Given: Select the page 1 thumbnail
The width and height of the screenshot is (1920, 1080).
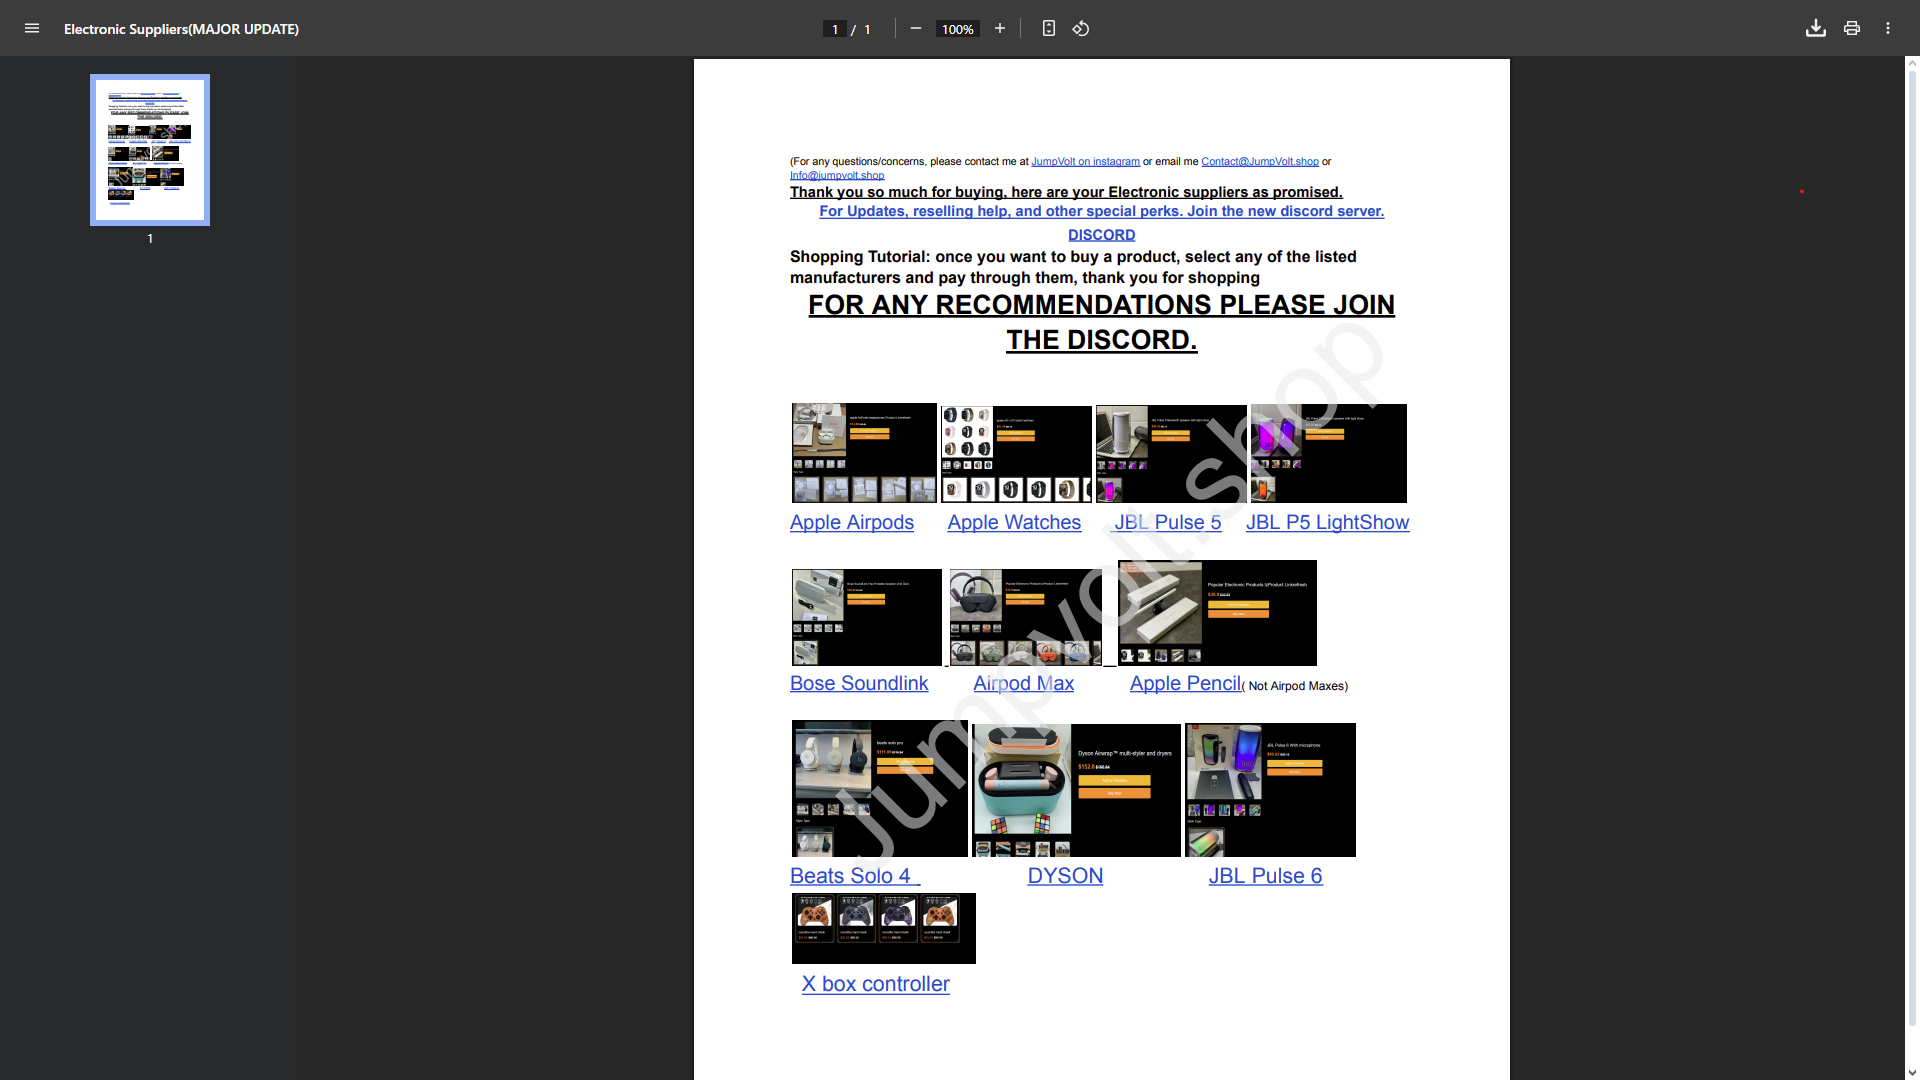Looking at the screenshot, I should coord(150,150).
